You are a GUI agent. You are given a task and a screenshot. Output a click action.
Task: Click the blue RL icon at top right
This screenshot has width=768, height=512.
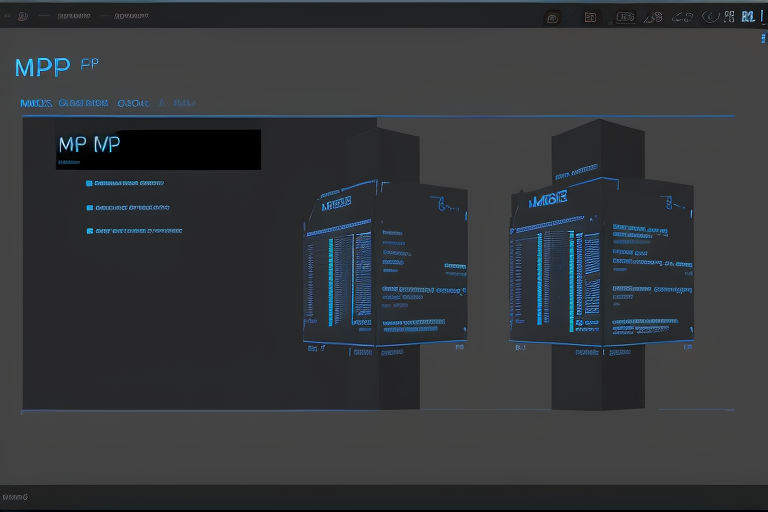click(747, 17)
